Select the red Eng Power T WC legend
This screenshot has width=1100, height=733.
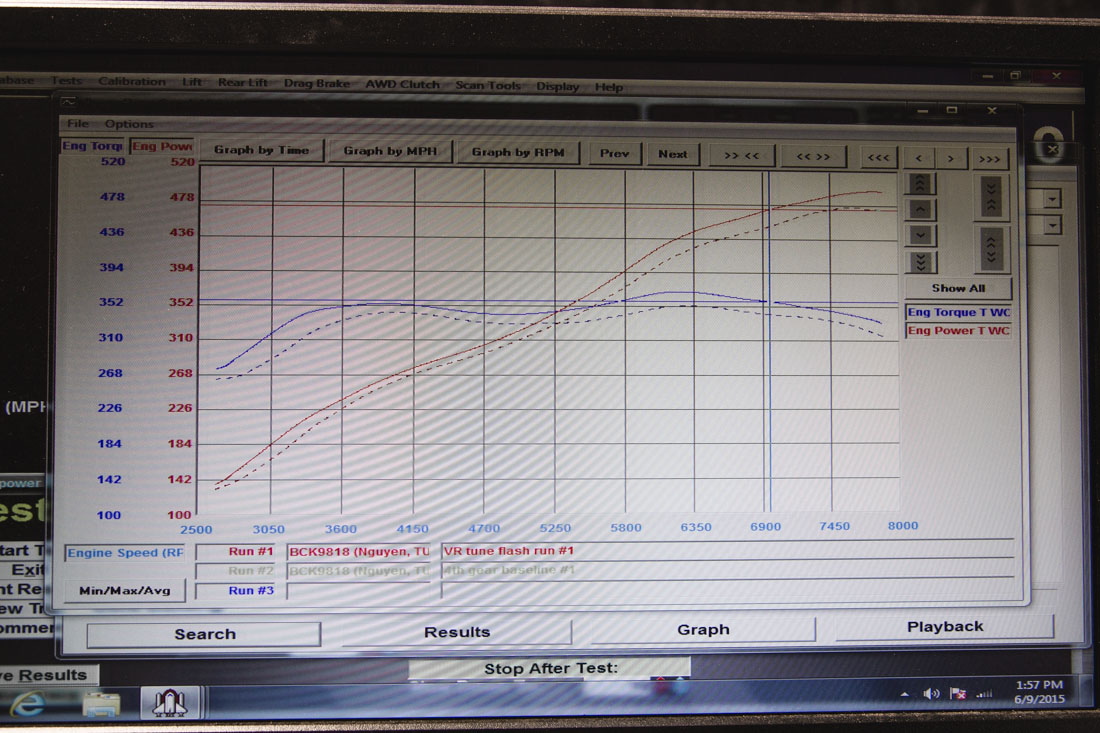(958, 331)
